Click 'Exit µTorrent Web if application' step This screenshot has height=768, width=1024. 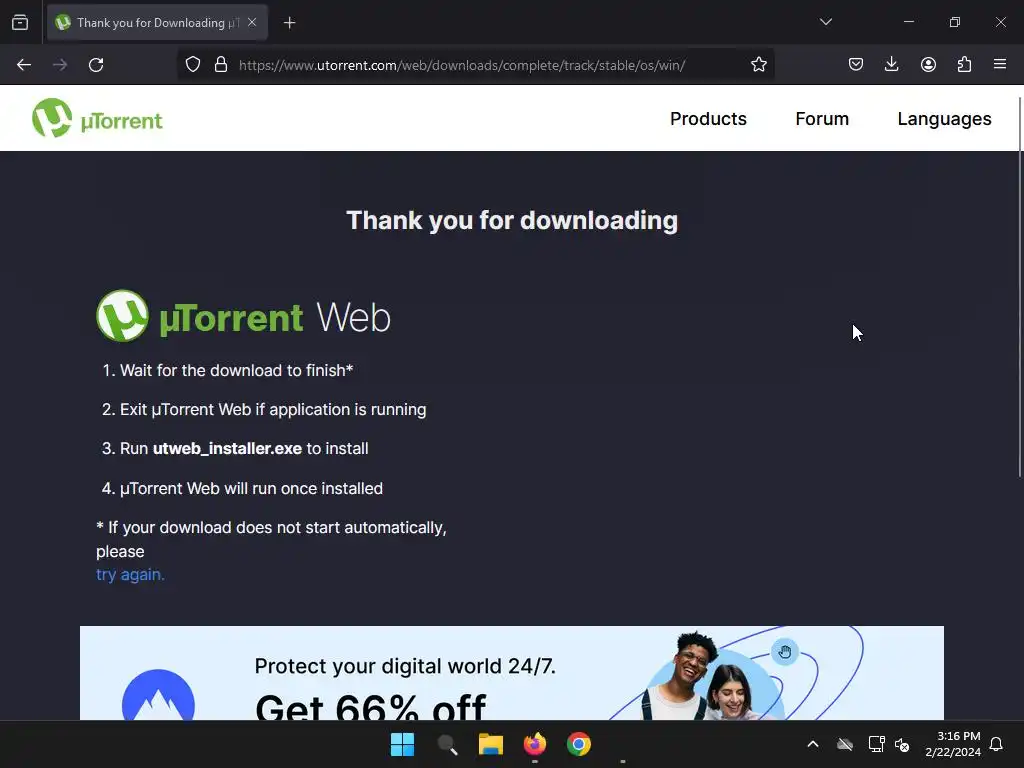tap(264, 409)
